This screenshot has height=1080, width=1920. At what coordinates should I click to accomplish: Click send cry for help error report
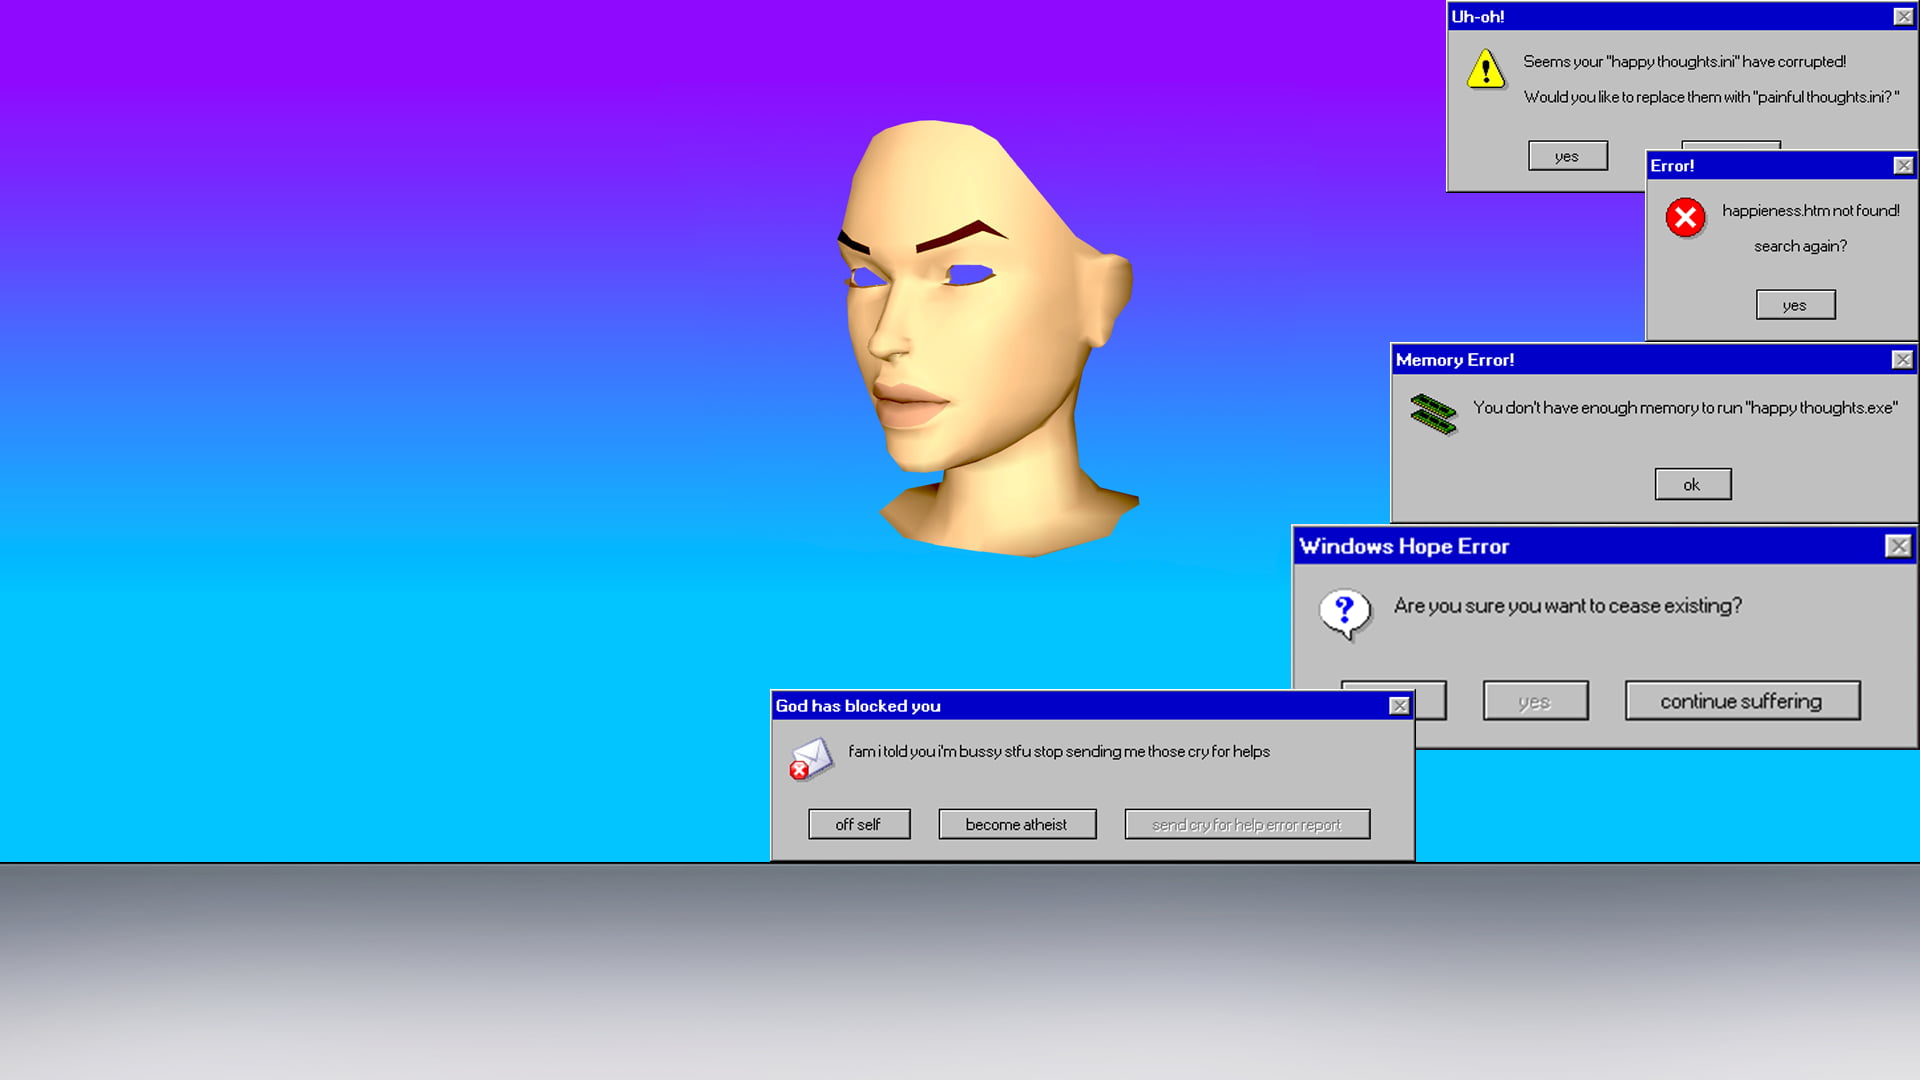click(1247, 824)
